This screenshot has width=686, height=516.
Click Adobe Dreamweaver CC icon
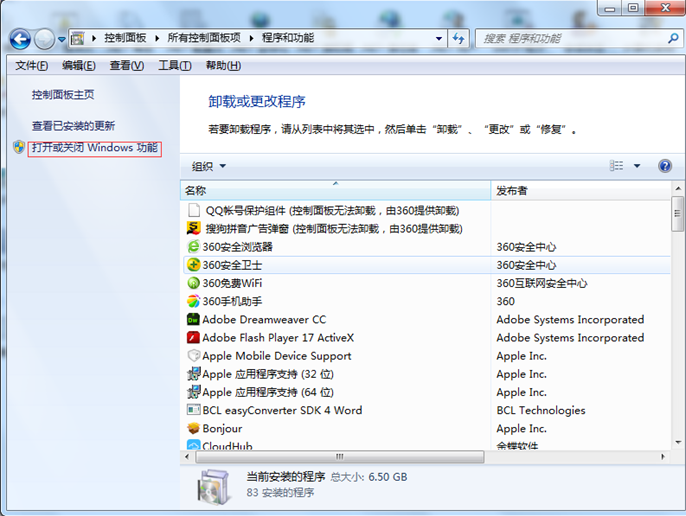[193, 319]
